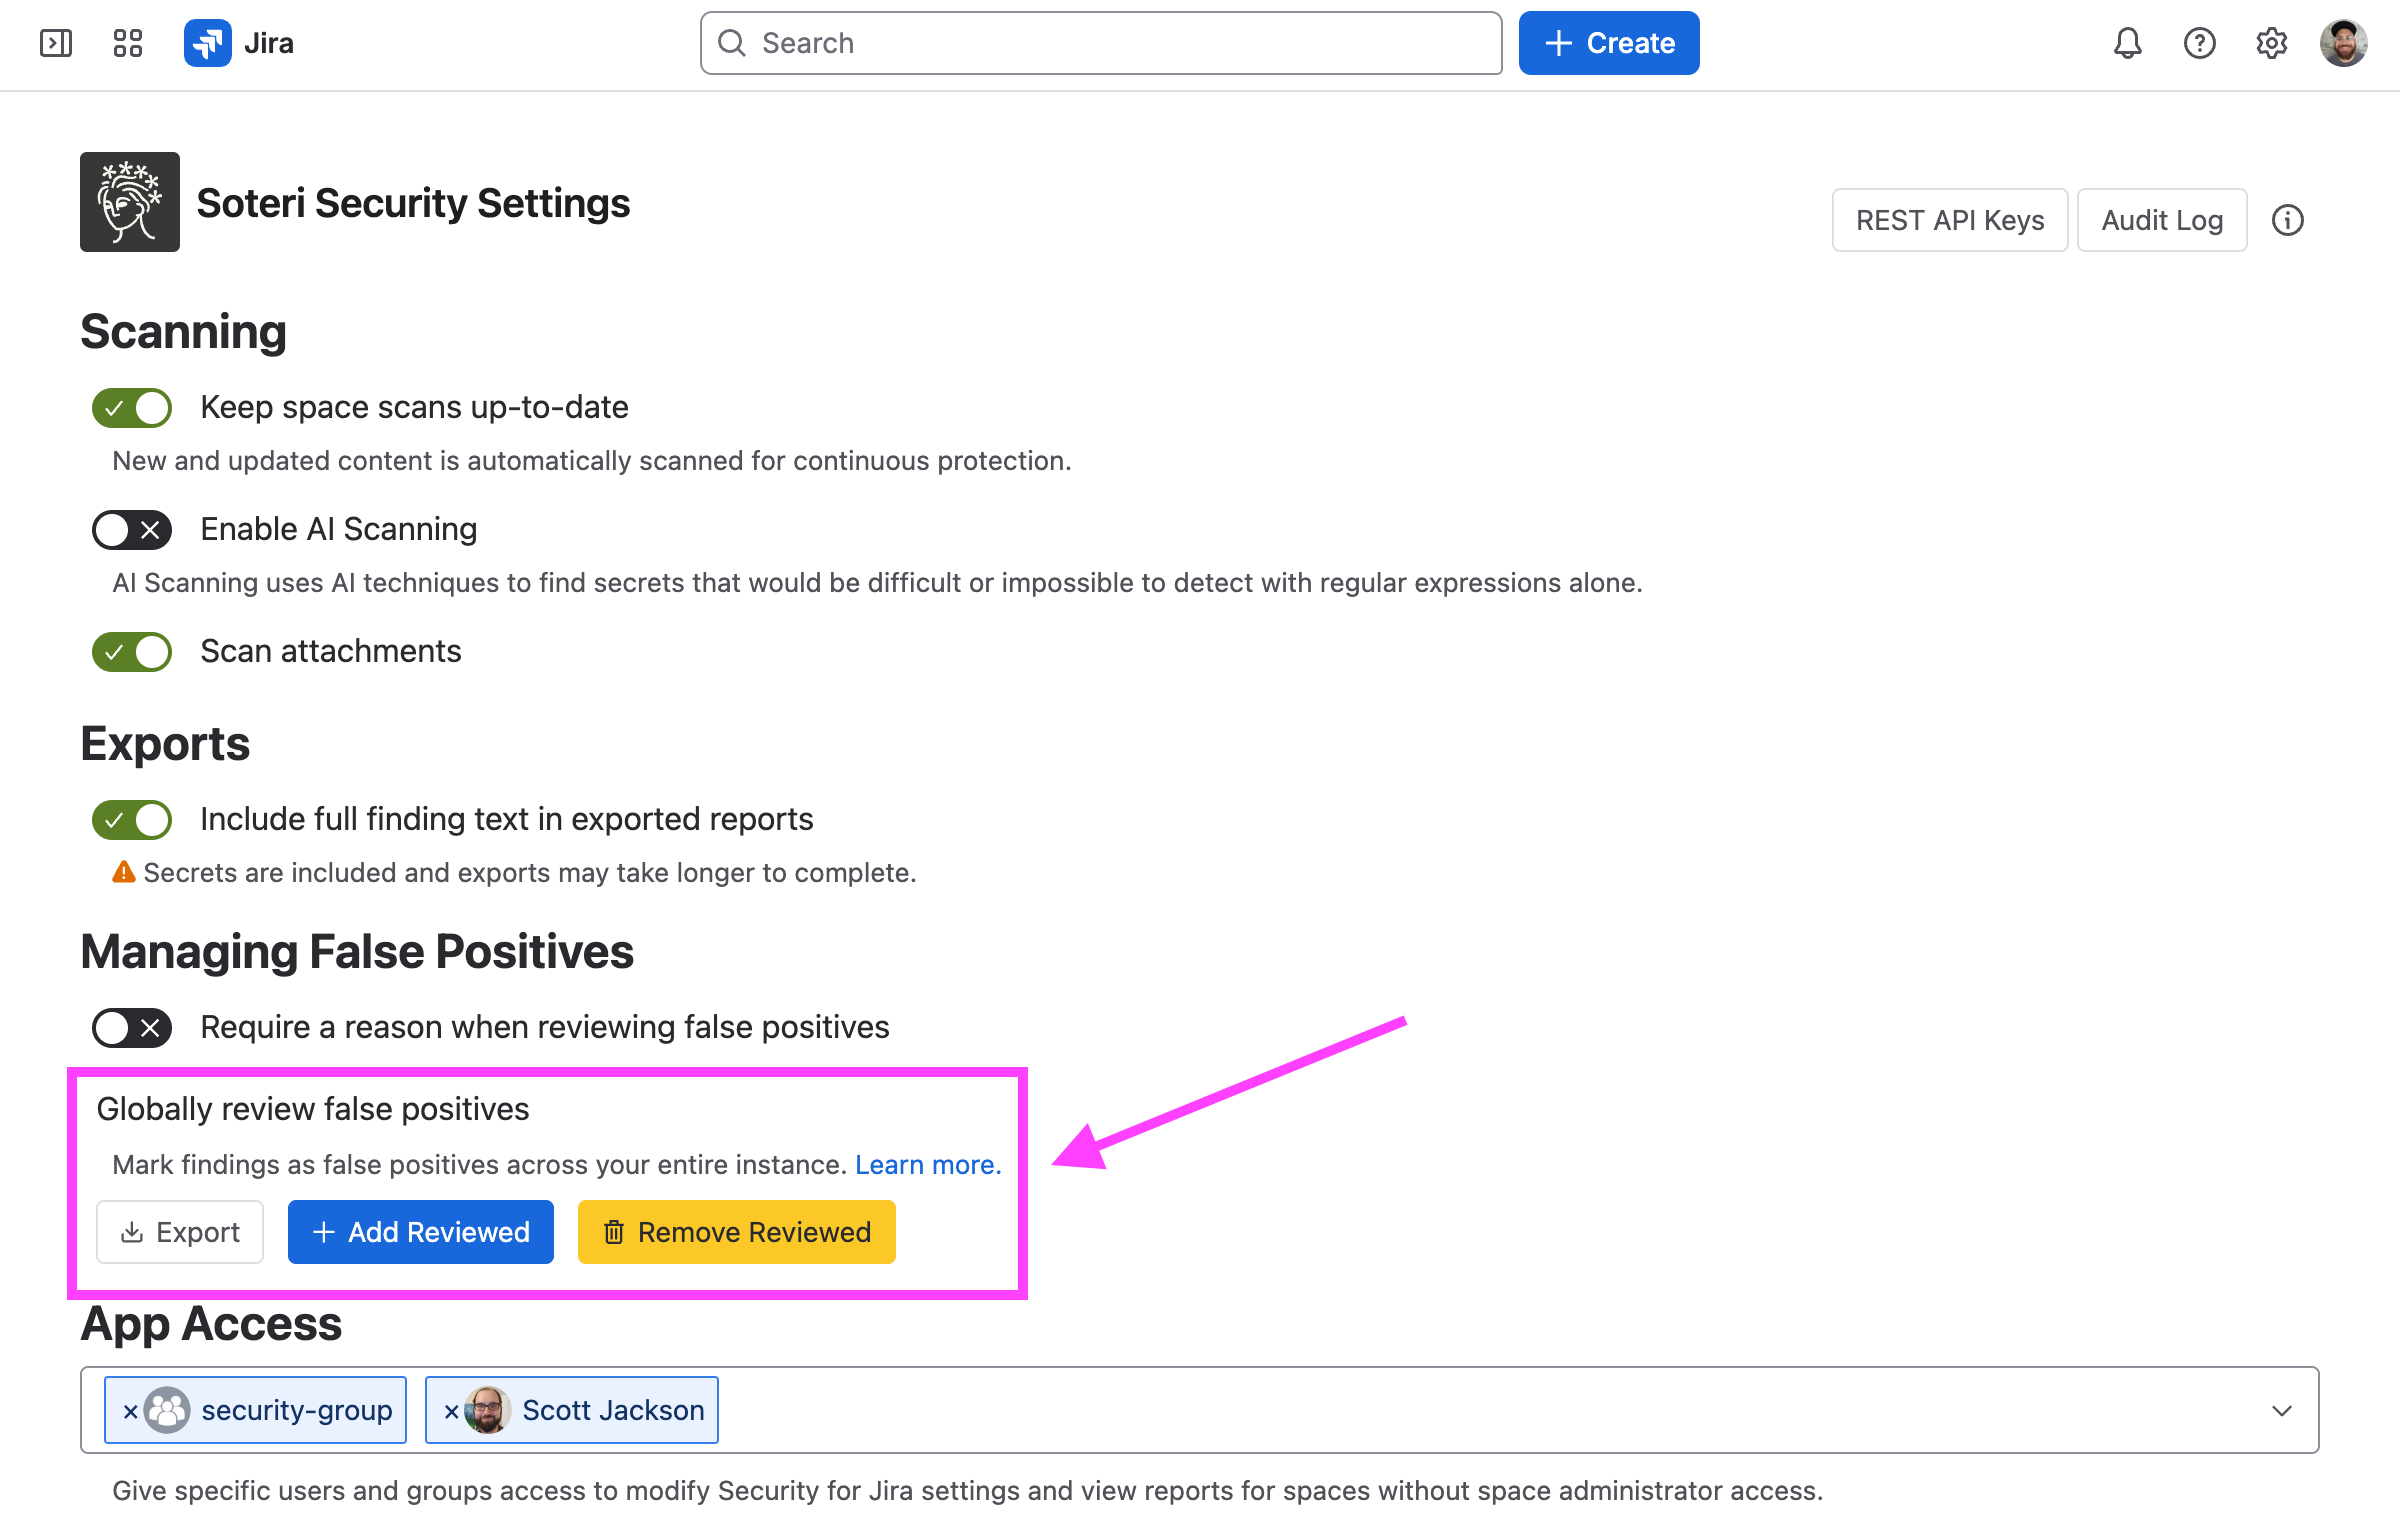
Task: Expand the App Access dropdown chevron
Action: [x=2281, y=1410]
